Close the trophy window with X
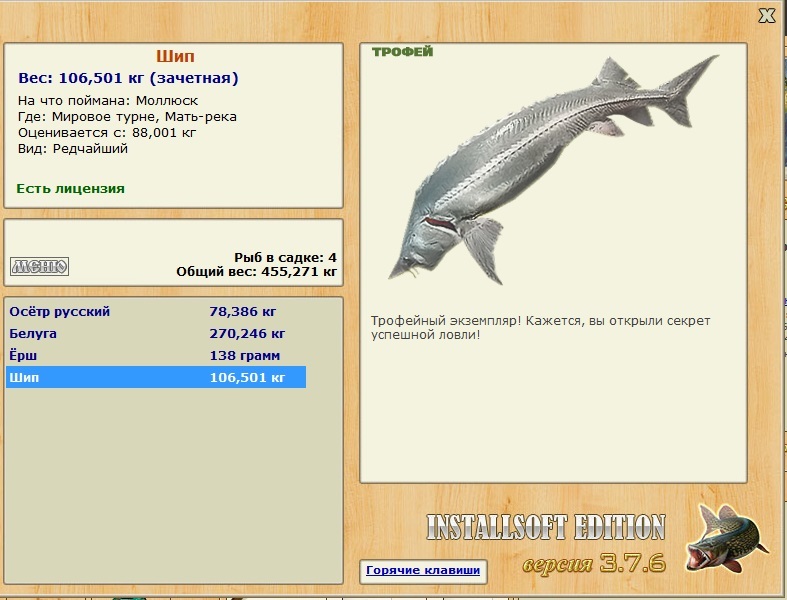Viewport: 787px width, 600px height. click(766, 15)
